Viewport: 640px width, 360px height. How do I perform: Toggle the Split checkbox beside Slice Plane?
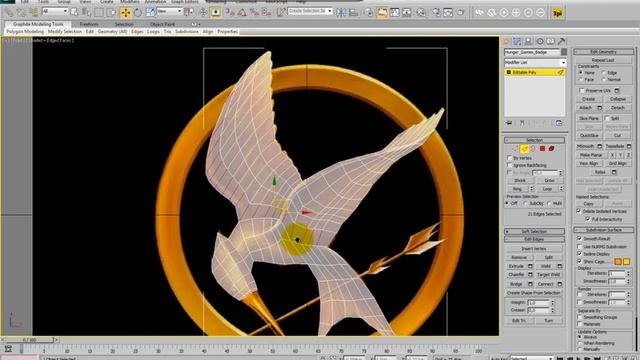point(607,118)
